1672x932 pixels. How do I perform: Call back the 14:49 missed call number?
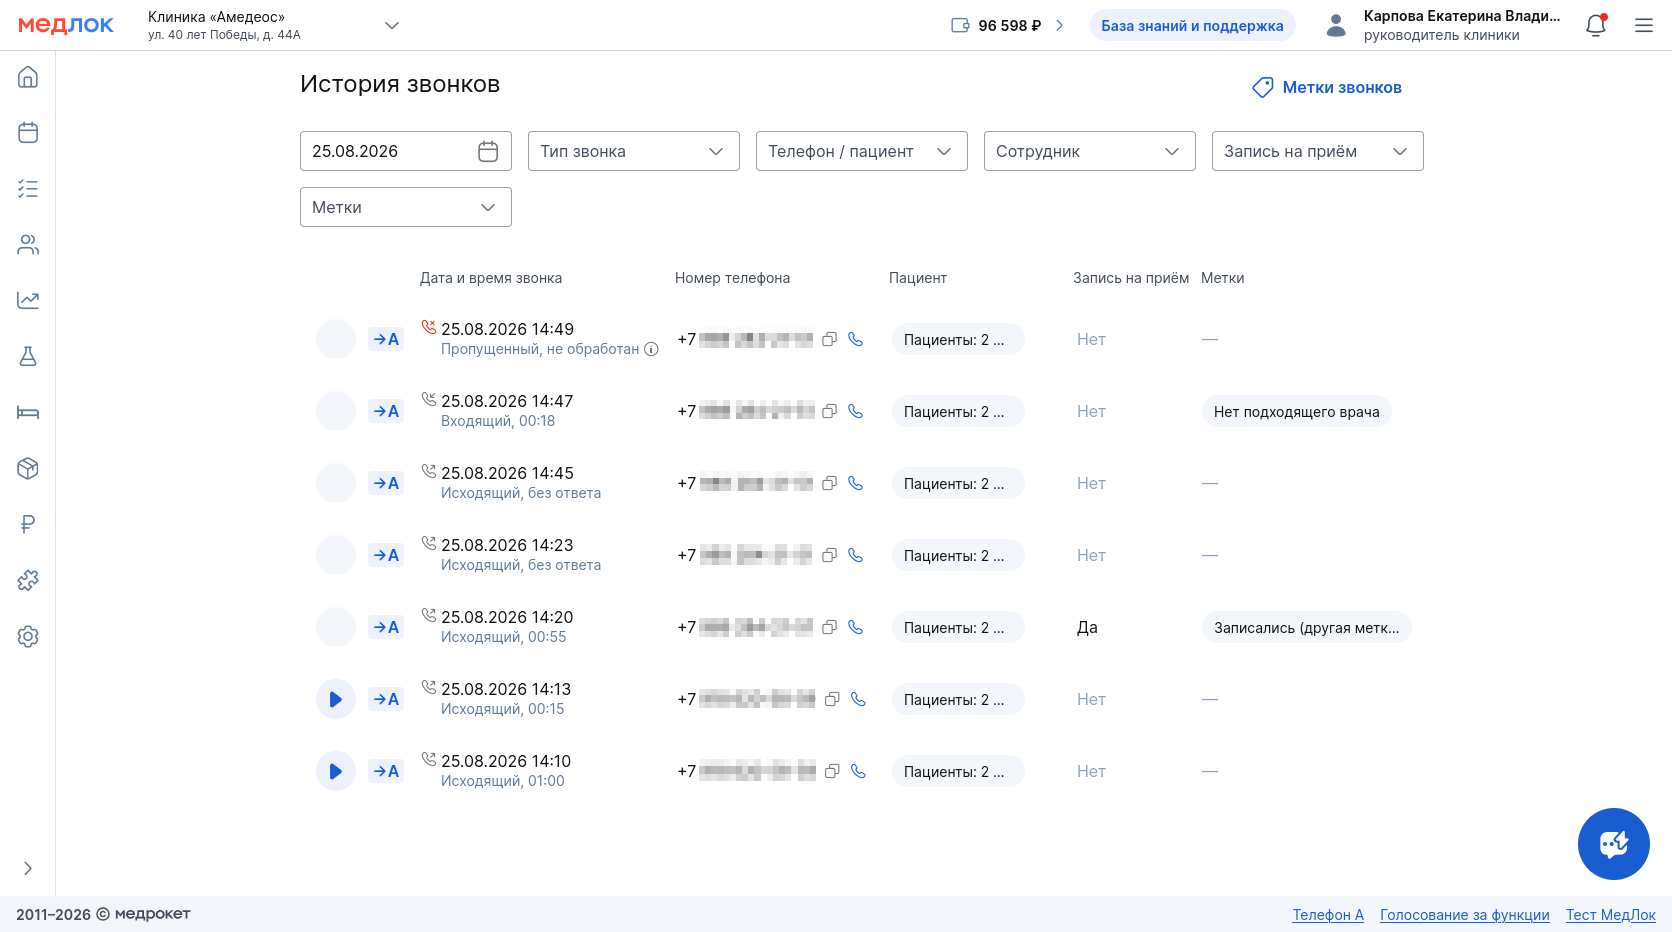pos(855,339)
